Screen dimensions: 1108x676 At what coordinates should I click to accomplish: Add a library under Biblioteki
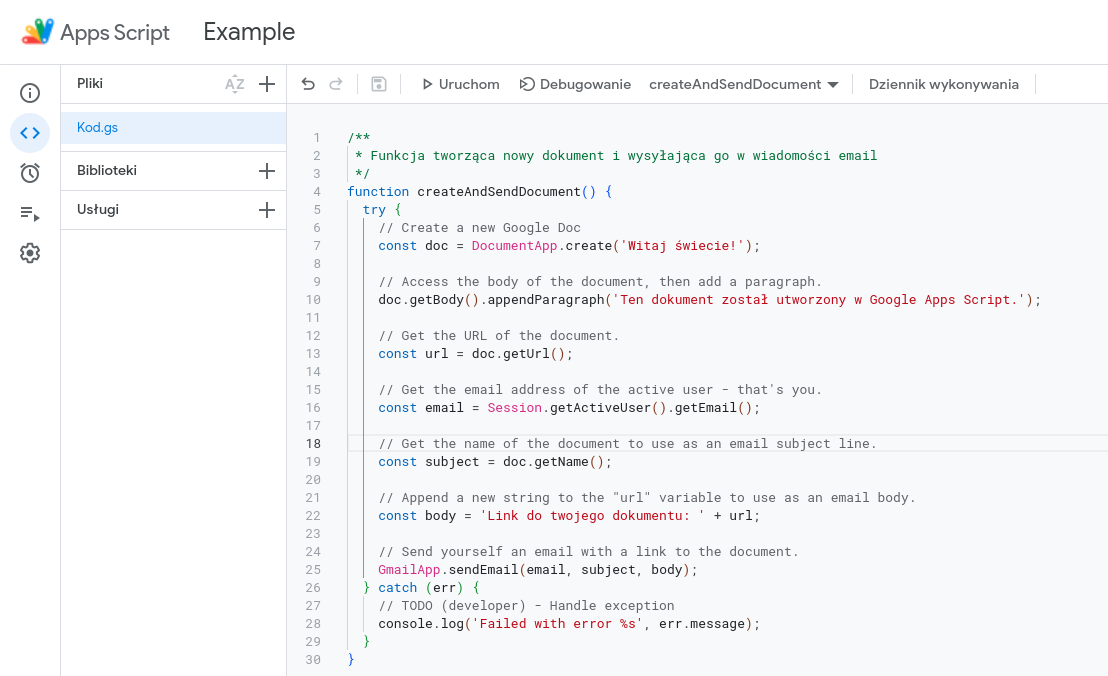pyautogui.click(x=266, y=171)
